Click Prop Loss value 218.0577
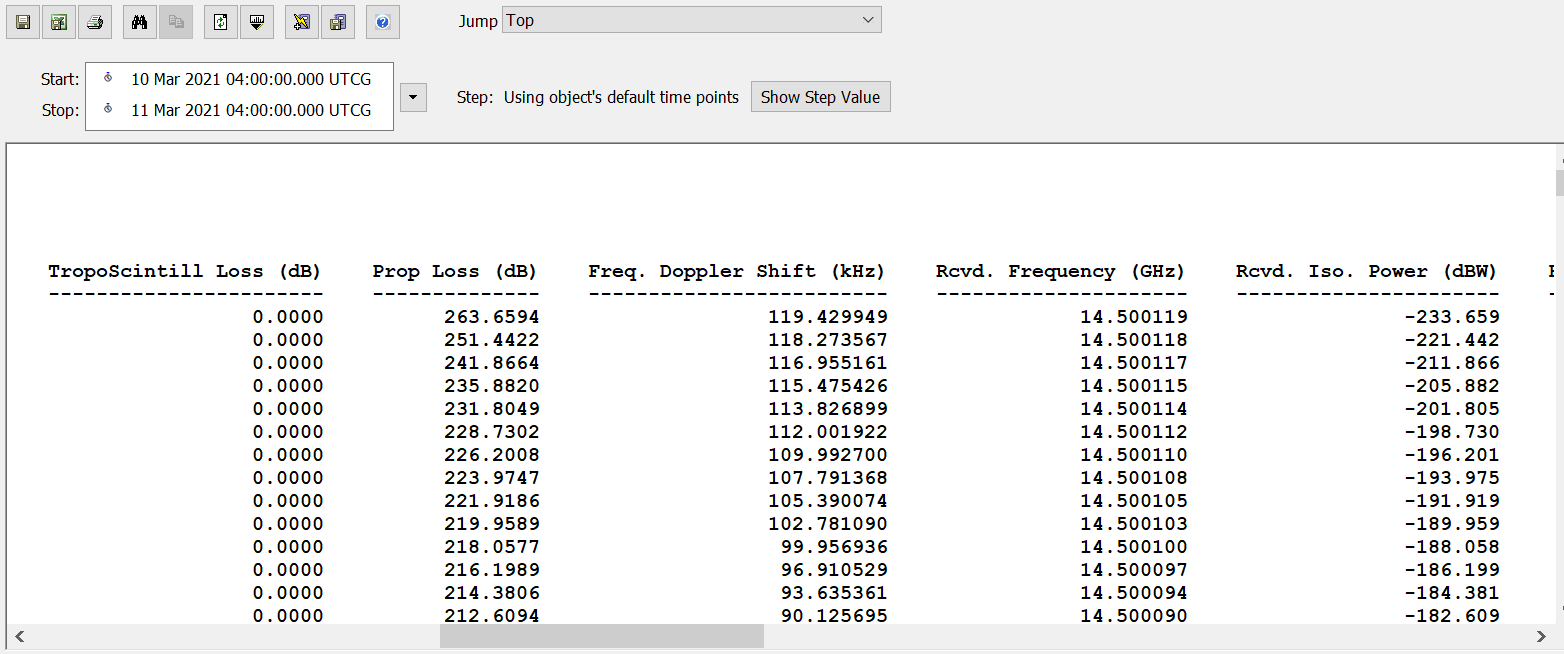The height and width of the screenshot is (654, 1564). 491,547
